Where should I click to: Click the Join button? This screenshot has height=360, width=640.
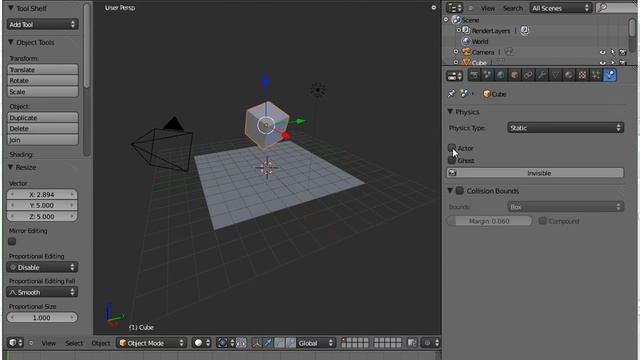tap(42, 140)
